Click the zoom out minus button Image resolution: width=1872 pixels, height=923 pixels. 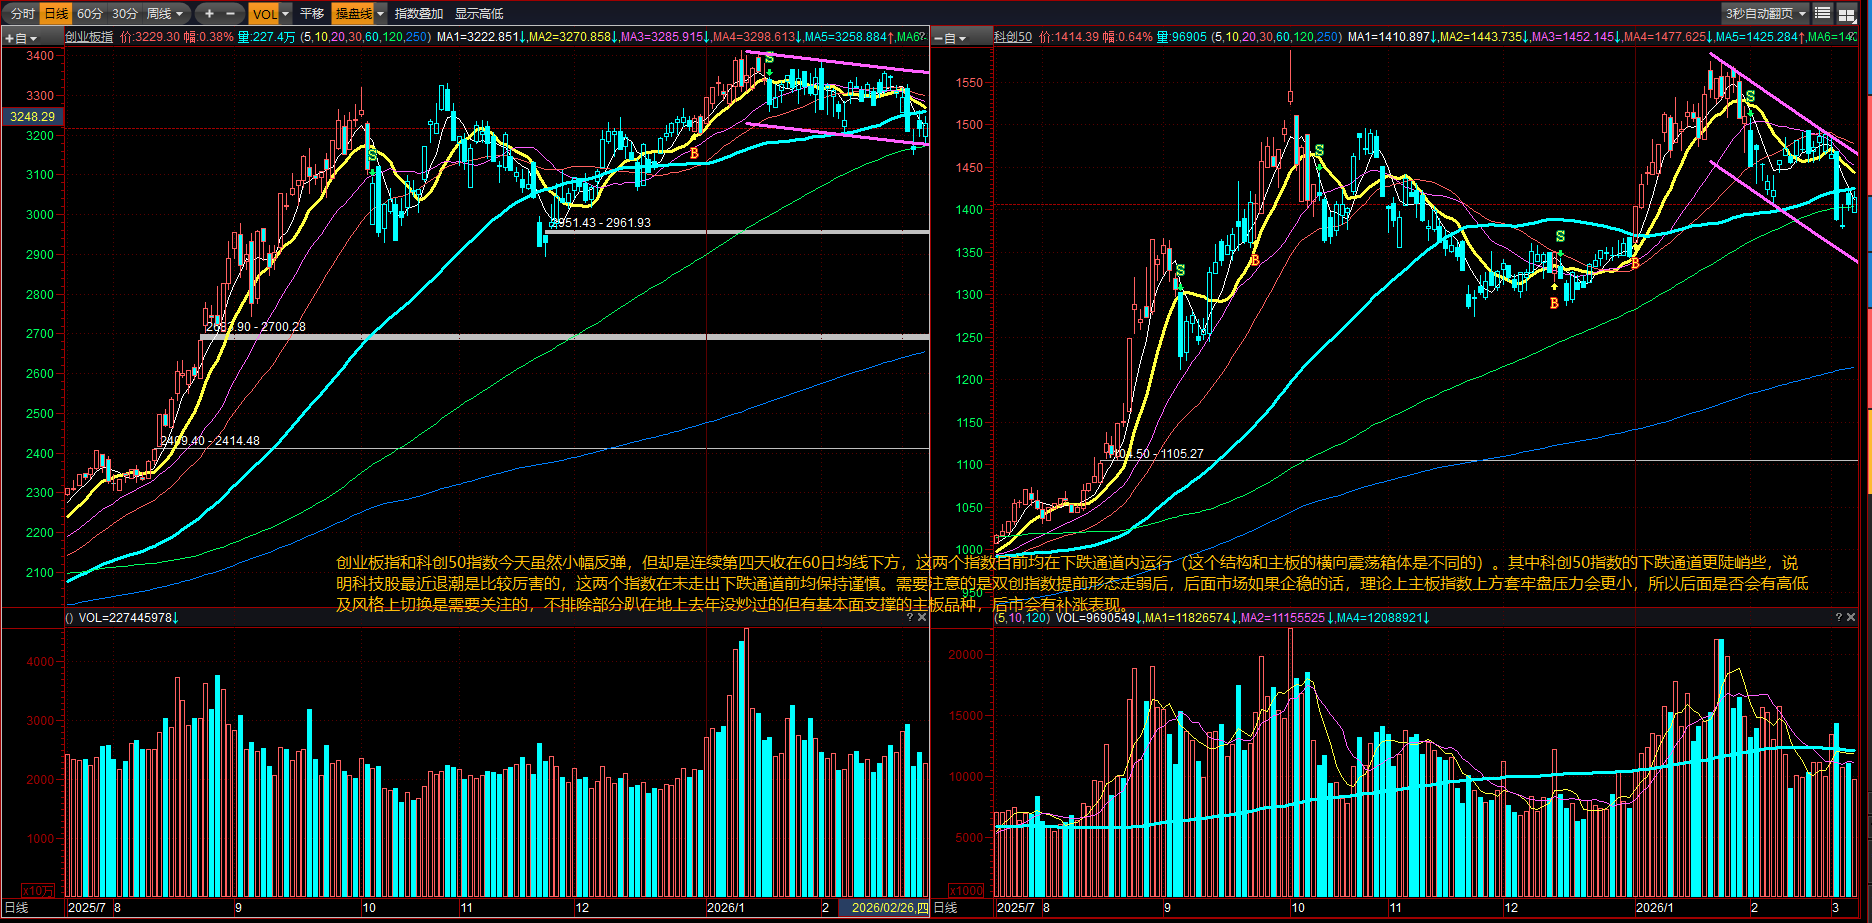tap(231, 13)
